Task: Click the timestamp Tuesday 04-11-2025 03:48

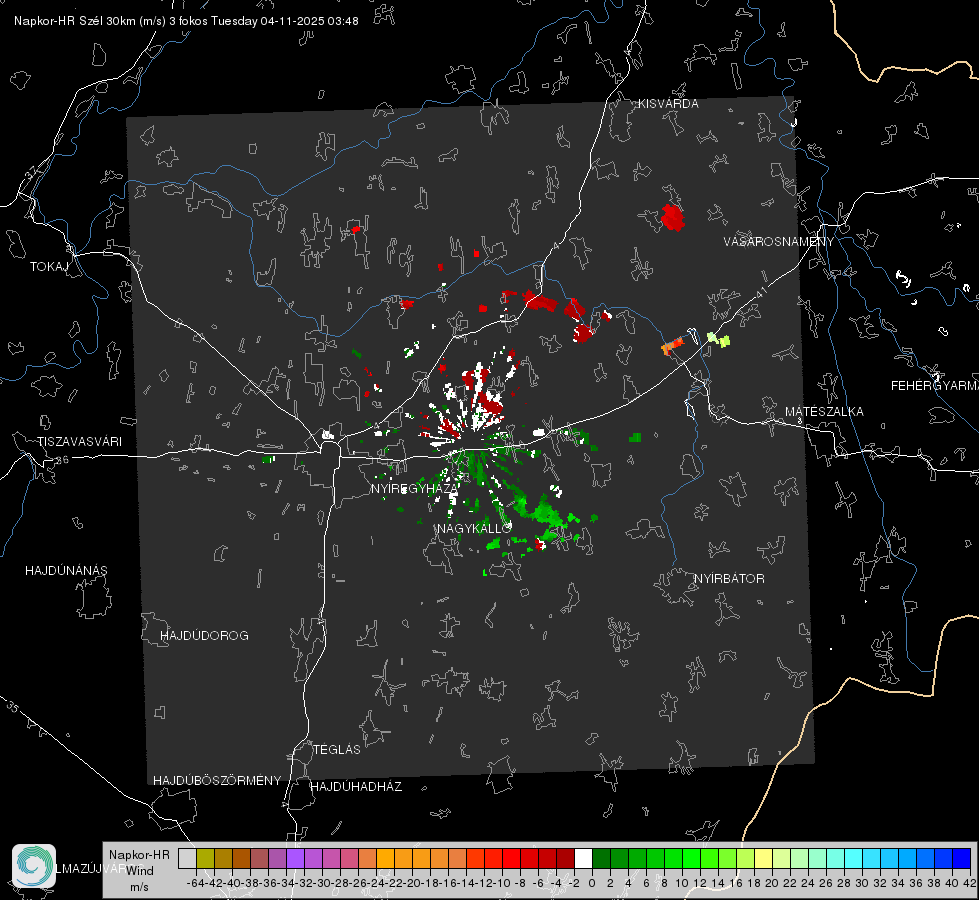Action: (x=285, y=21)
